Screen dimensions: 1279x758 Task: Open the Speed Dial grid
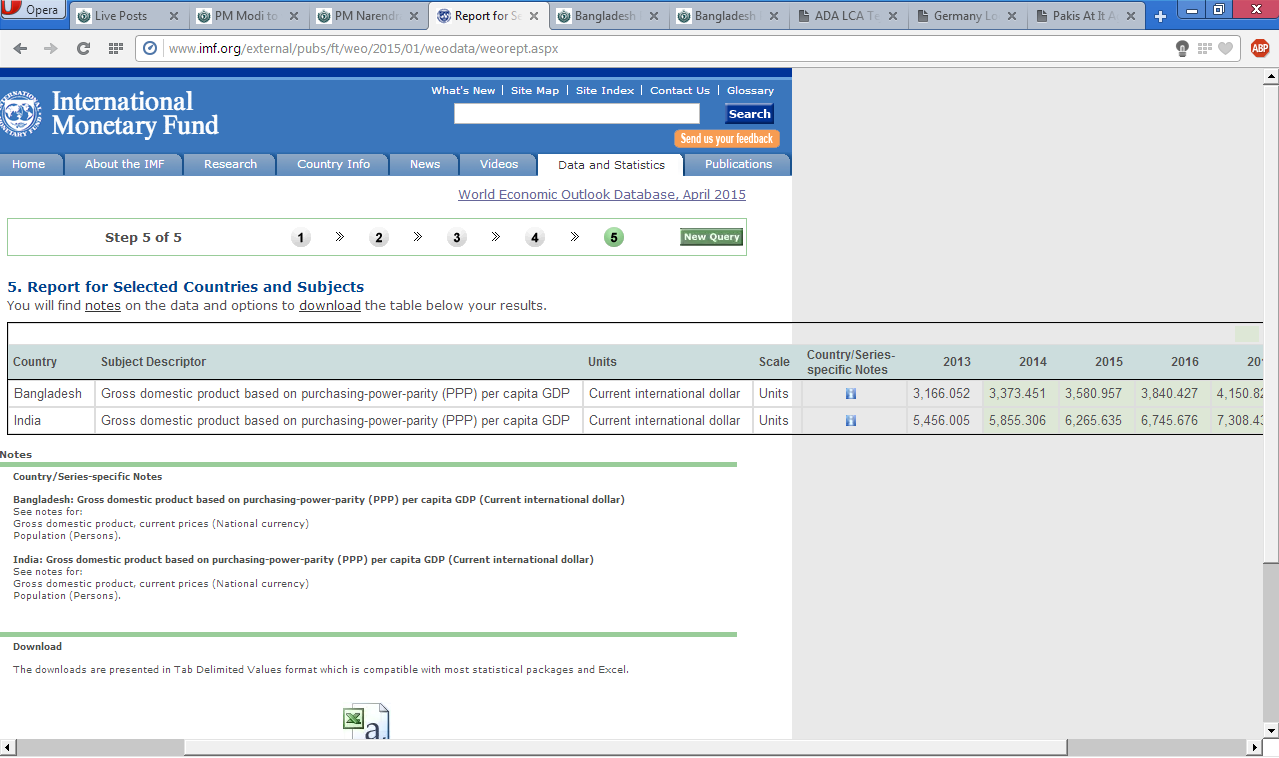tap(115, 49)
